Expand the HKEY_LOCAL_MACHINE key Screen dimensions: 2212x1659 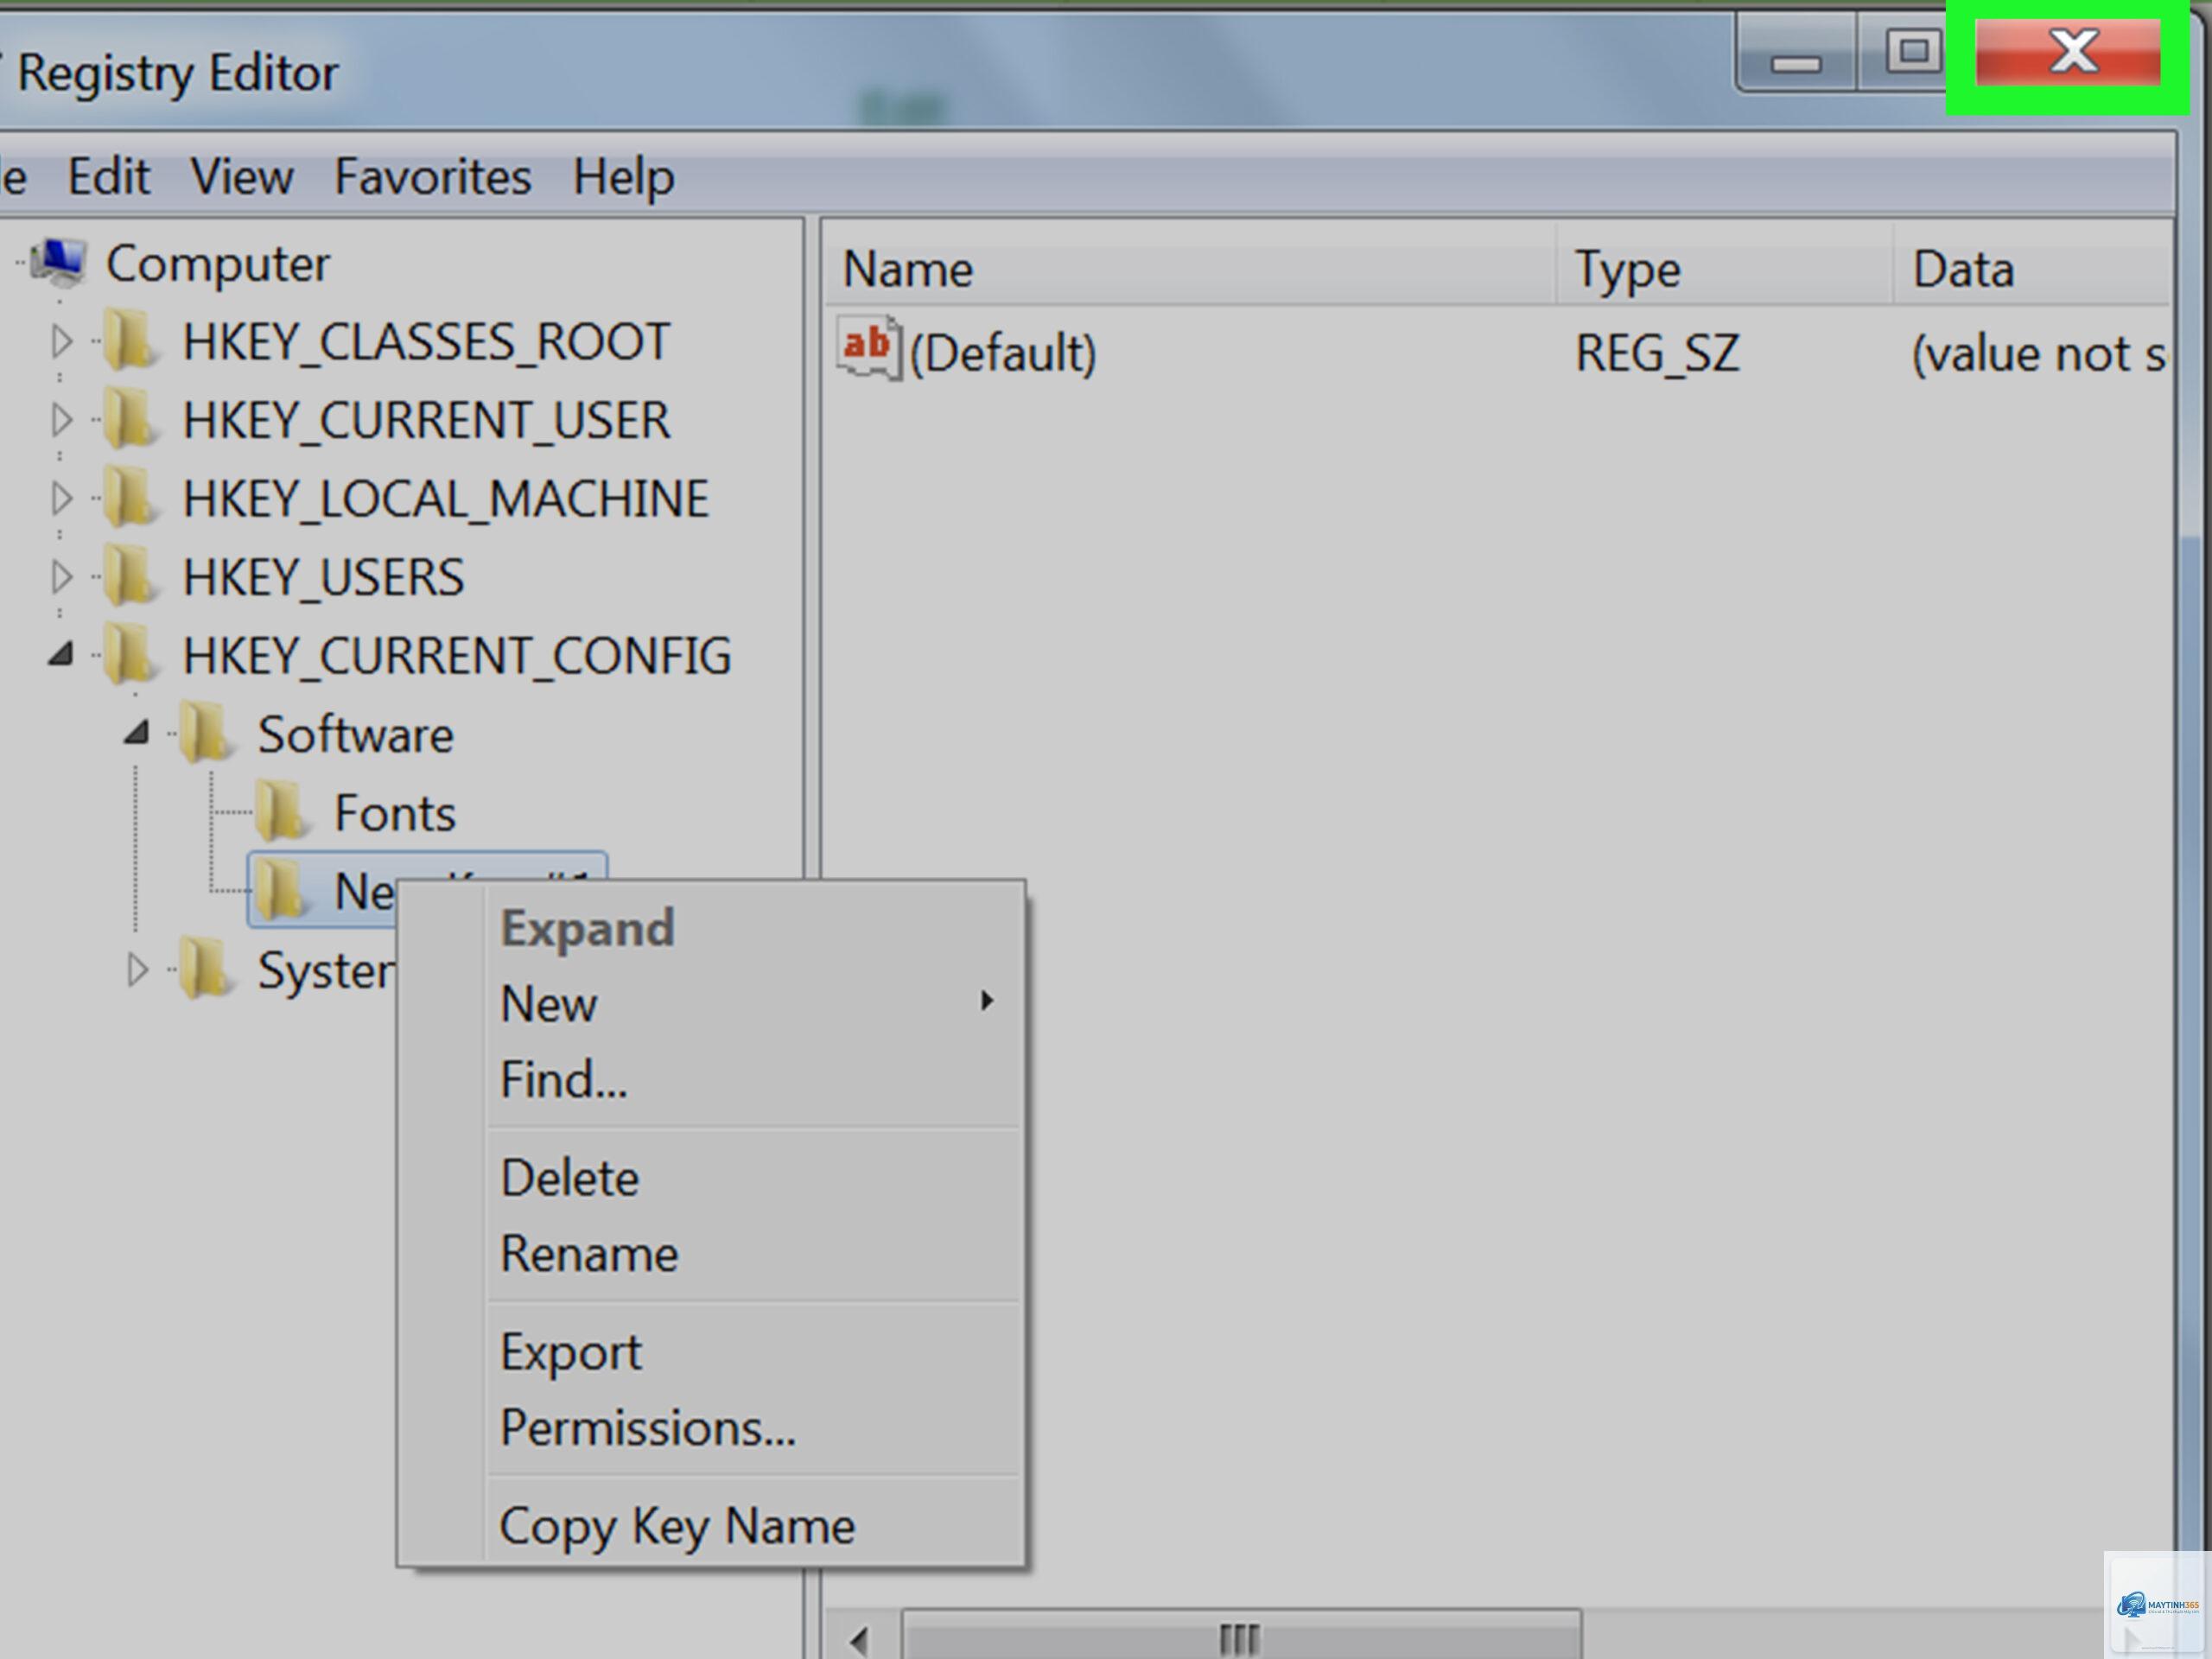click(x=62, y=498)
